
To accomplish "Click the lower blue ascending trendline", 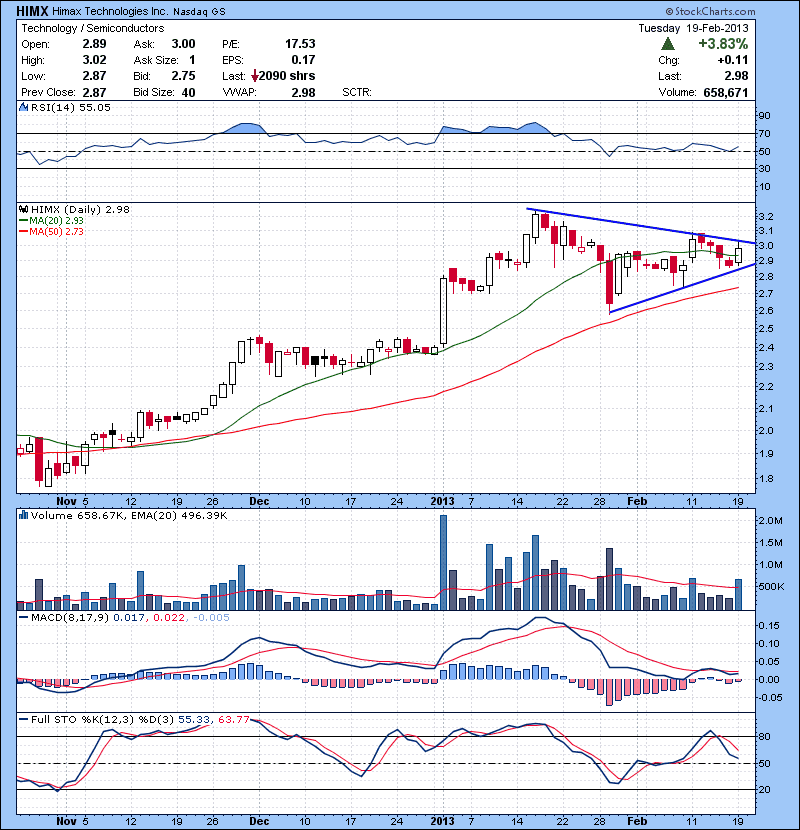I will 683,288.
